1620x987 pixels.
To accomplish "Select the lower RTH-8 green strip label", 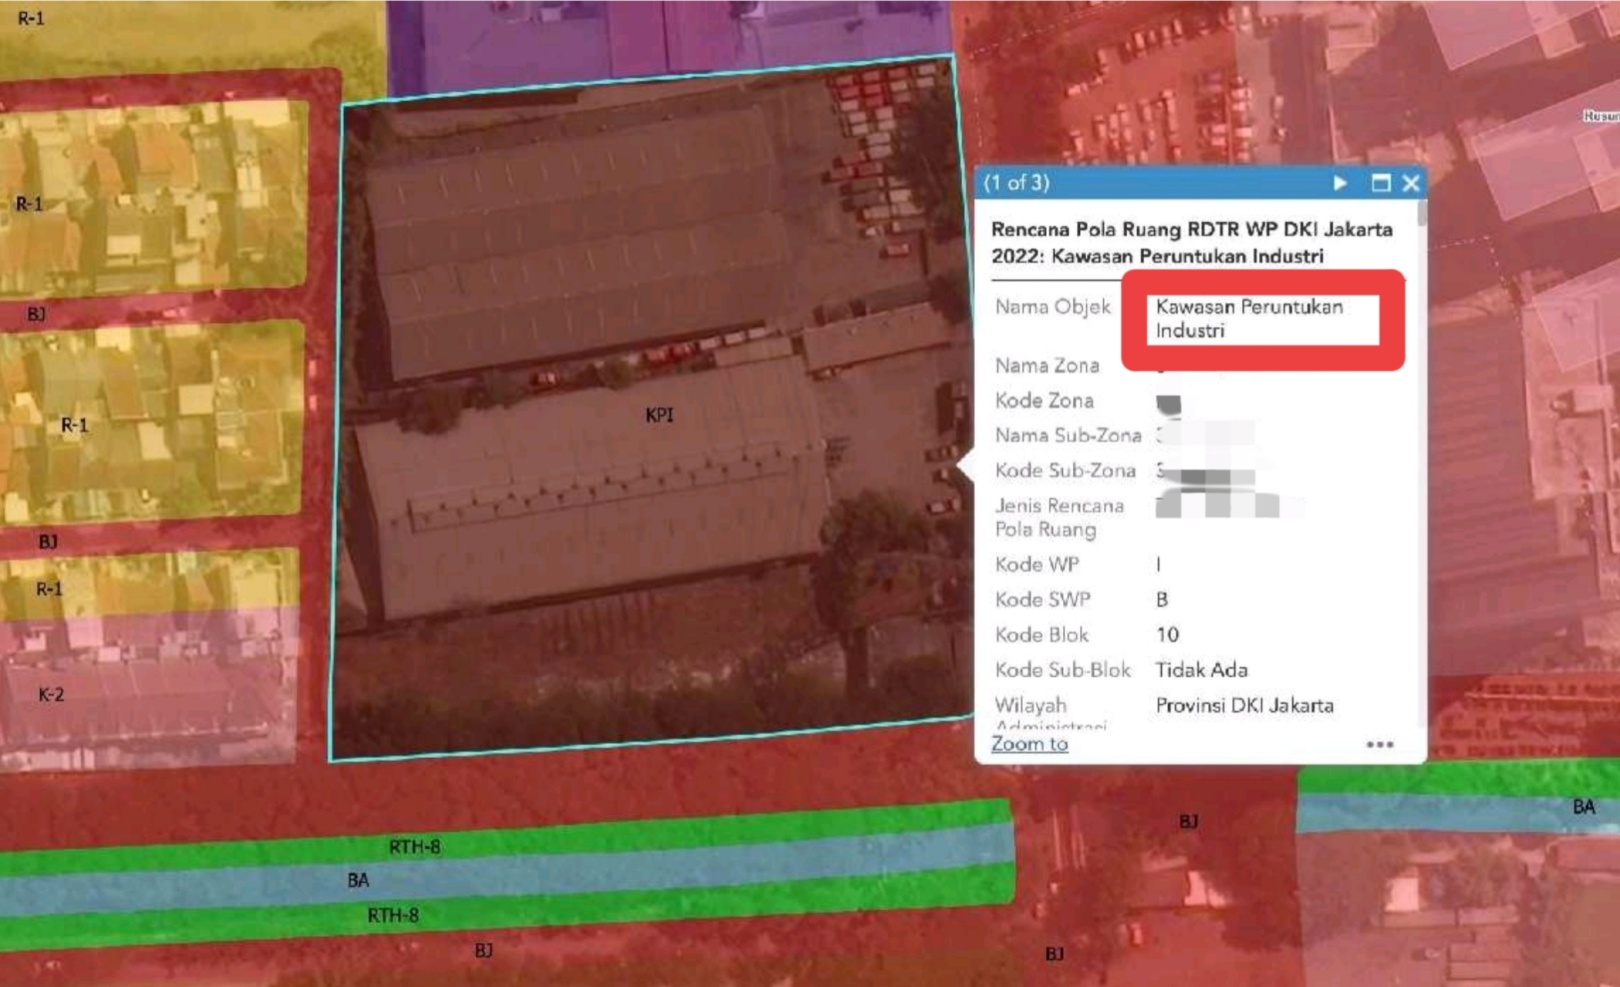I will pyautogui.click(x=392, y=915).
